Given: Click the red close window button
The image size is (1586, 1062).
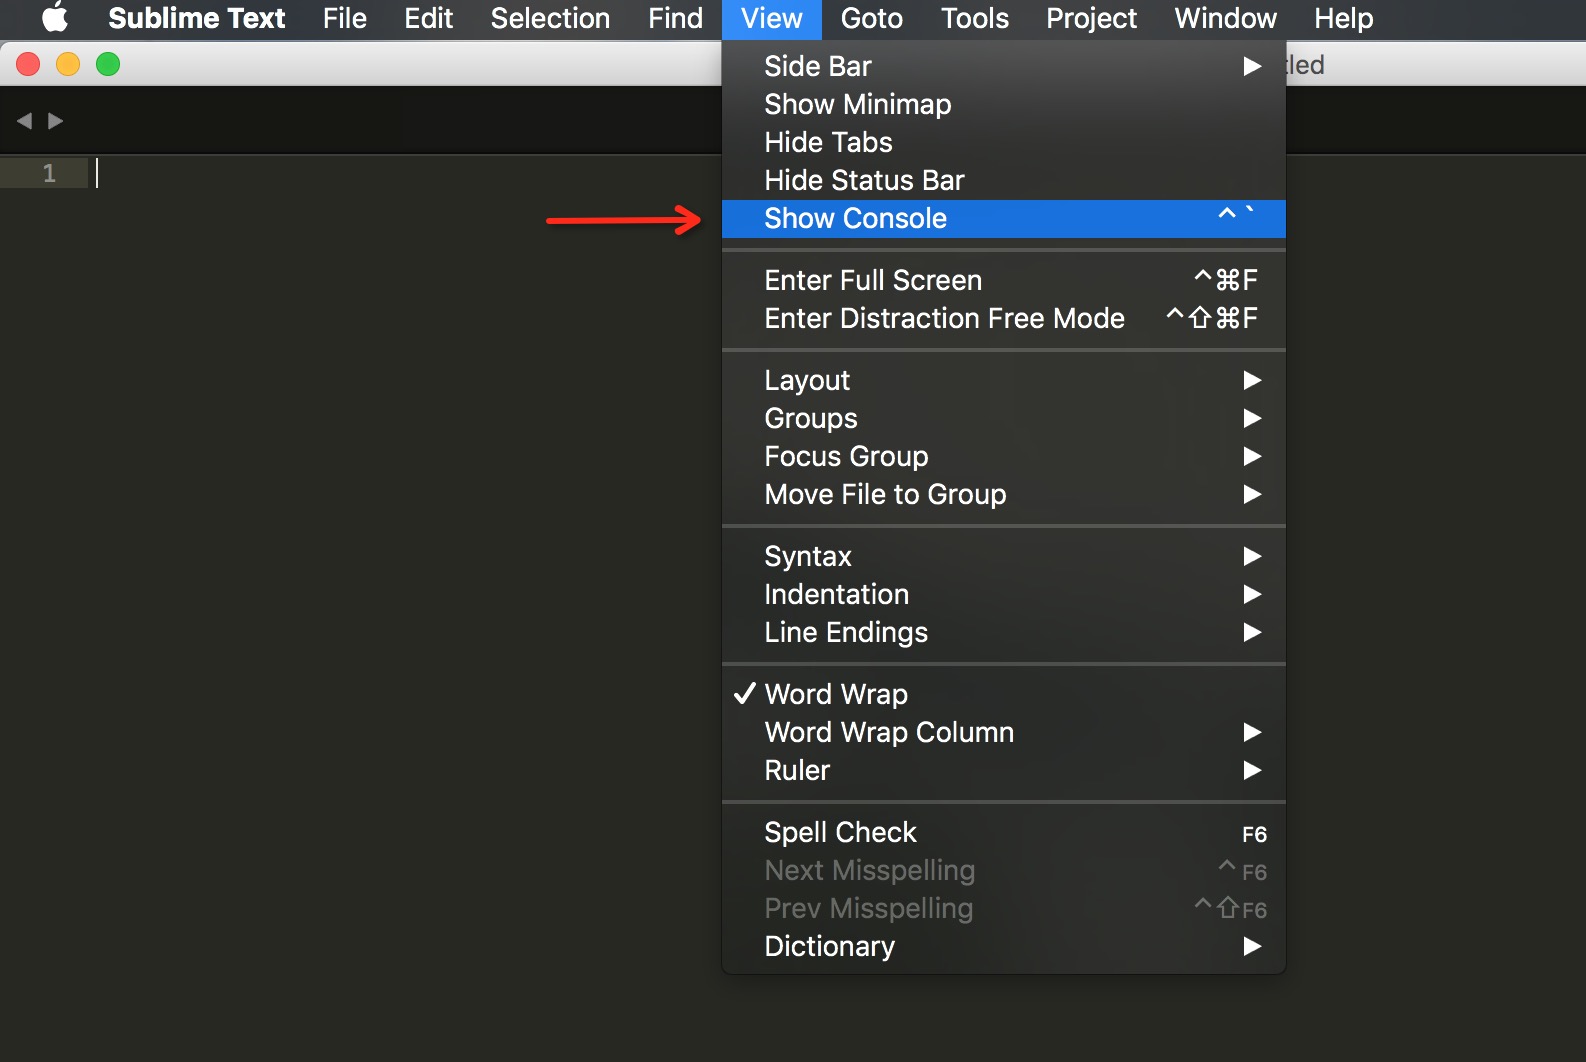Looking at the screenshot, I should click(28, 65).
